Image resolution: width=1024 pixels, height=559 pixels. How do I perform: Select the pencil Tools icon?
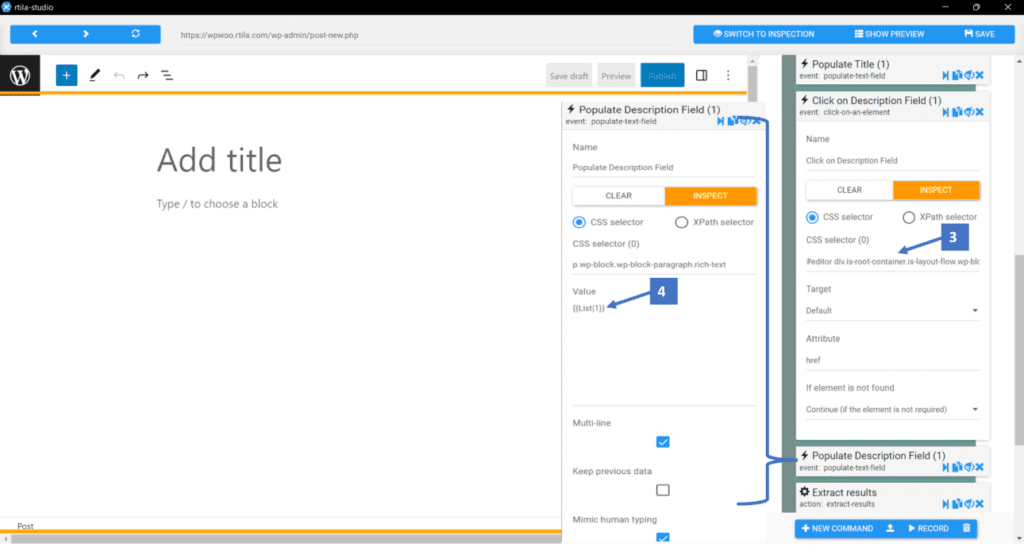click(95, 75)
